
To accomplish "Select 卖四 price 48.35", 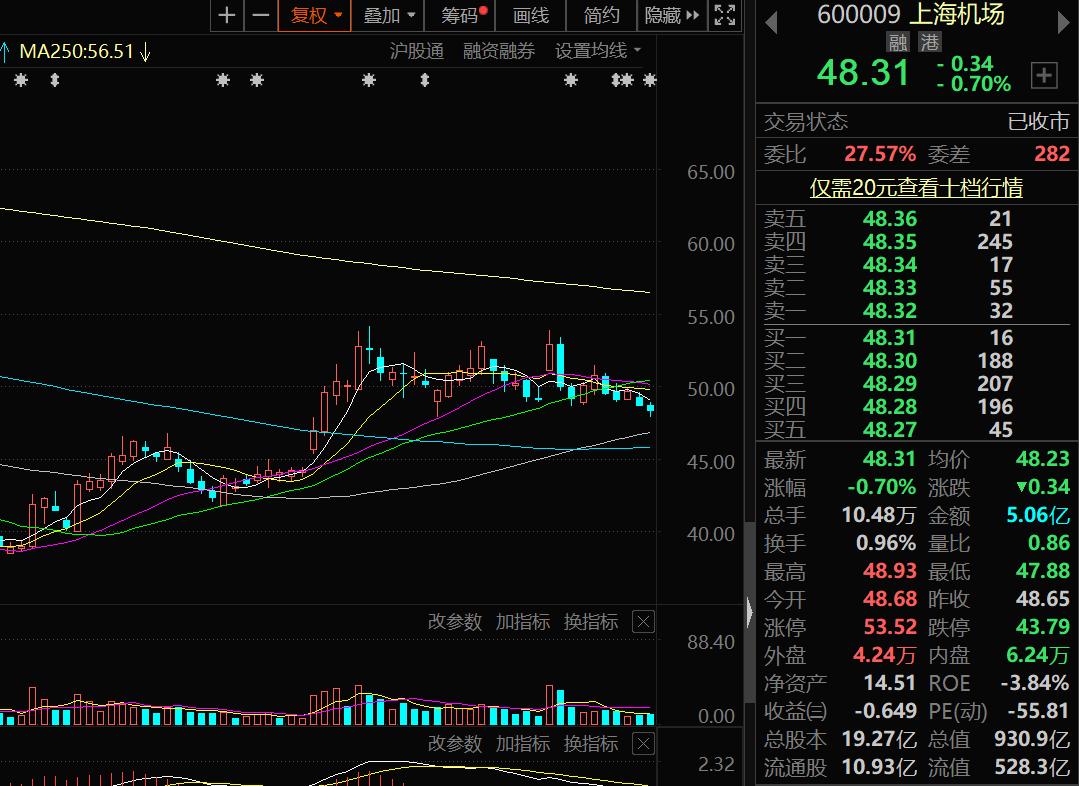I will click(890, 242).
